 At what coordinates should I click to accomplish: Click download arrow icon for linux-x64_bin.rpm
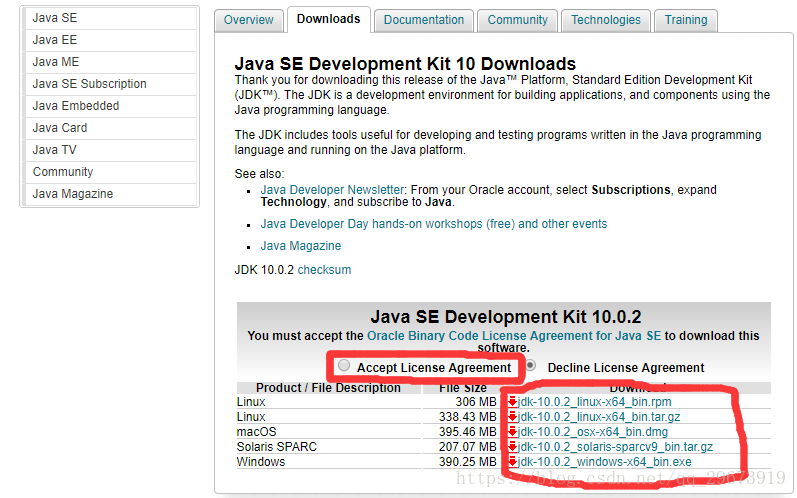click(512, 402)
